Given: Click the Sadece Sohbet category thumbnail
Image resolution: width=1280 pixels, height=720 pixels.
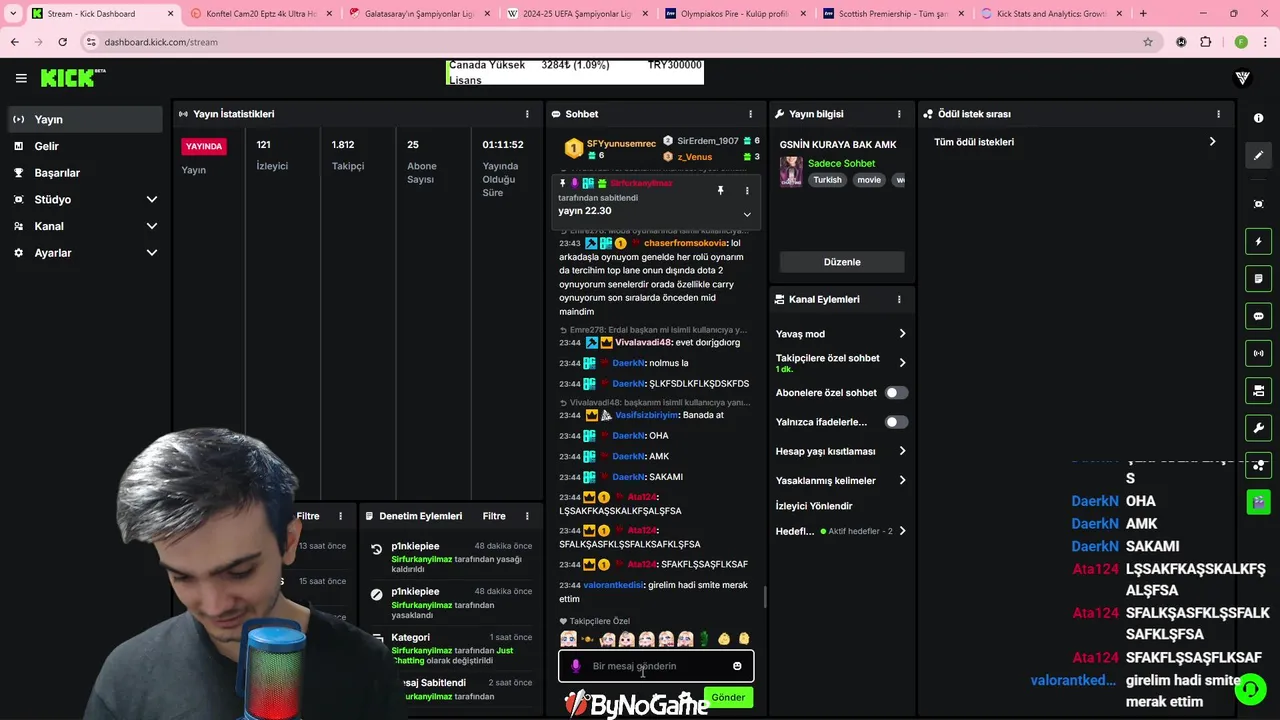Looking at the screenshot, I should (791, 171).
